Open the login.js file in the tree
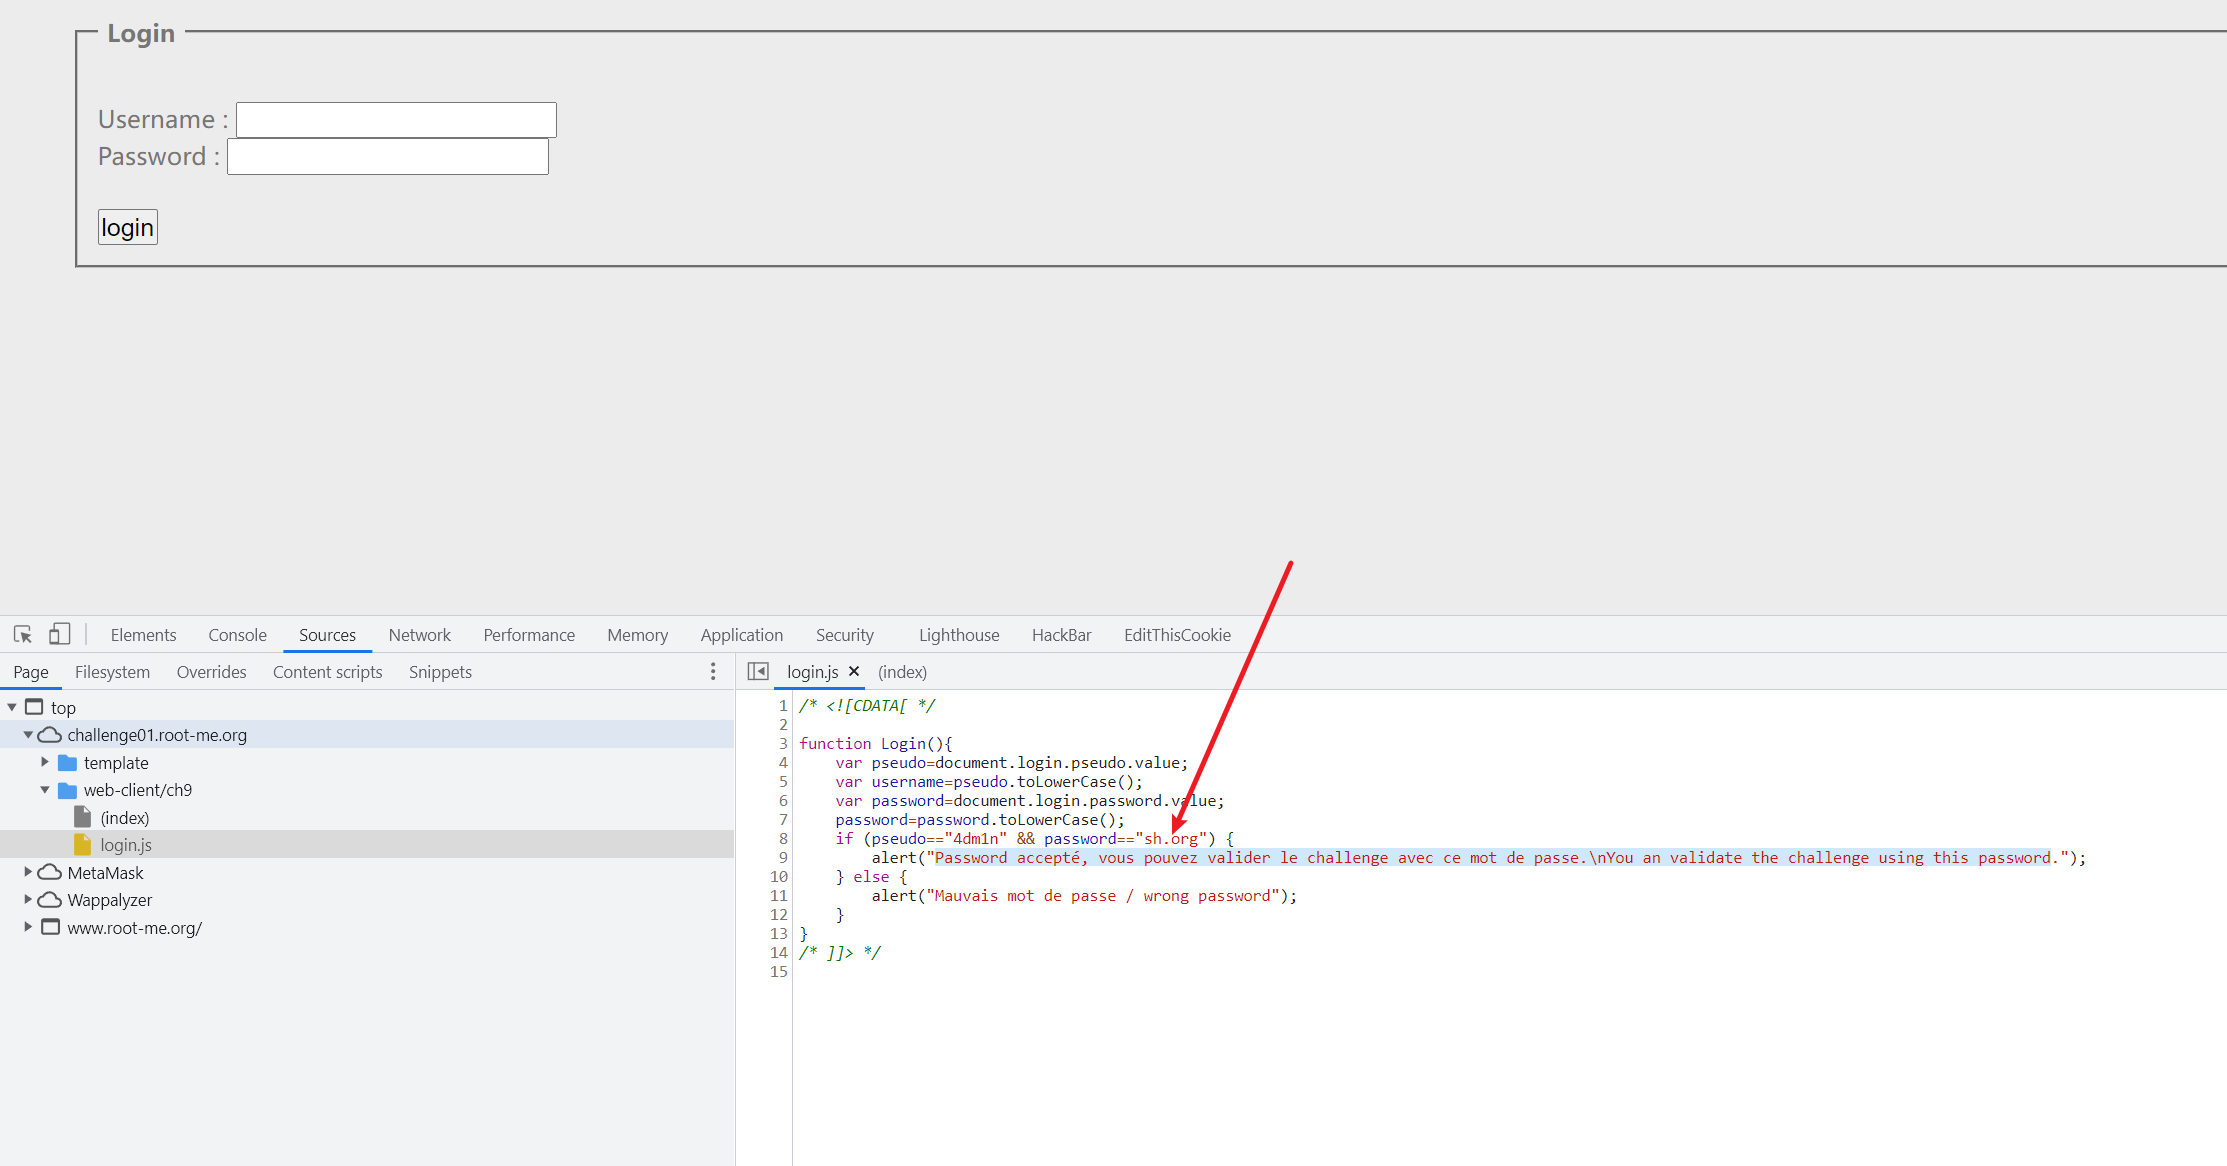This screenshot has width=2227, height=1166. click(x=125, y=844)
